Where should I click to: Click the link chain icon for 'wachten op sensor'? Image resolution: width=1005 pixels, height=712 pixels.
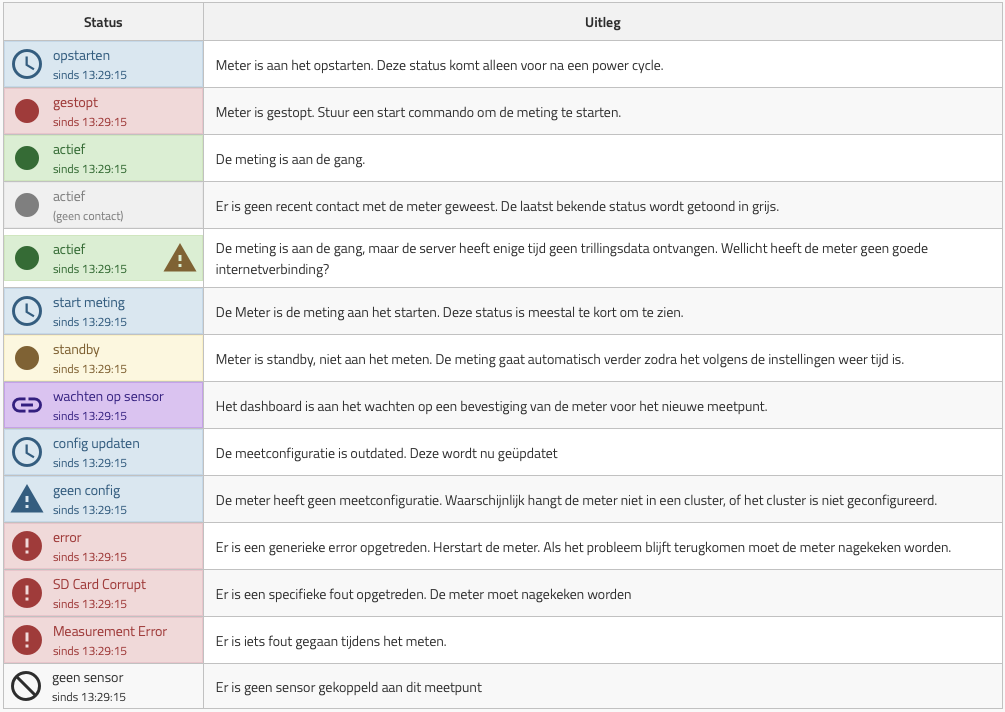click(27, 405)
